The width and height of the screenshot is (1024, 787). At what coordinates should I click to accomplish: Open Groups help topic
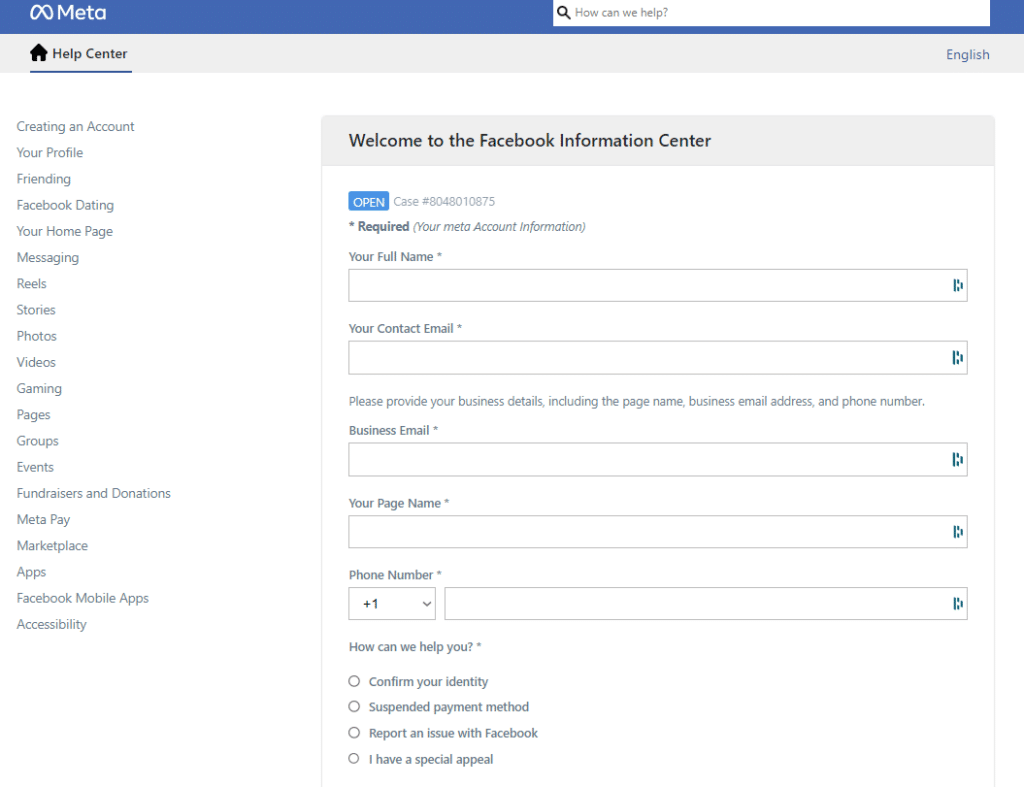coord(37,441)
